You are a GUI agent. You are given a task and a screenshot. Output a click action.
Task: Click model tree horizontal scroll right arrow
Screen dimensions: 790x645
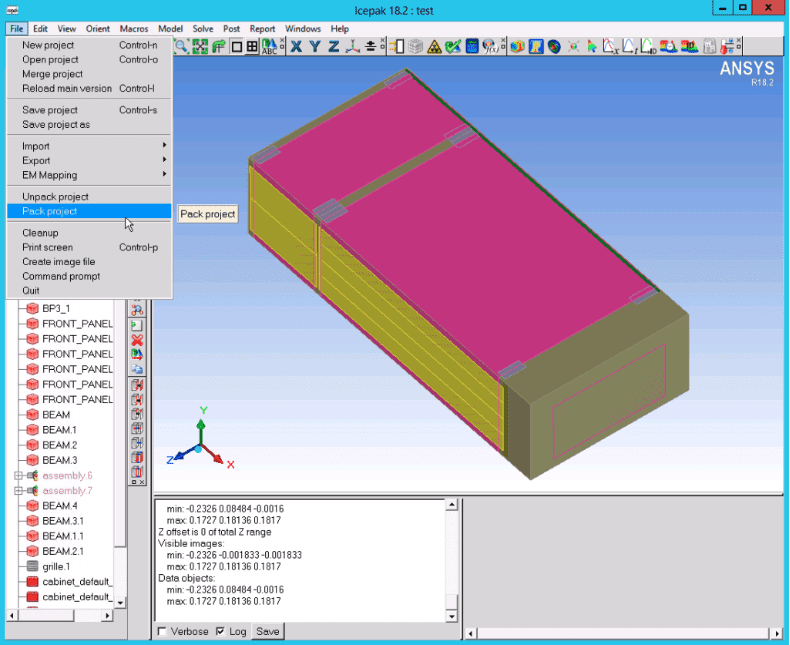107,615
